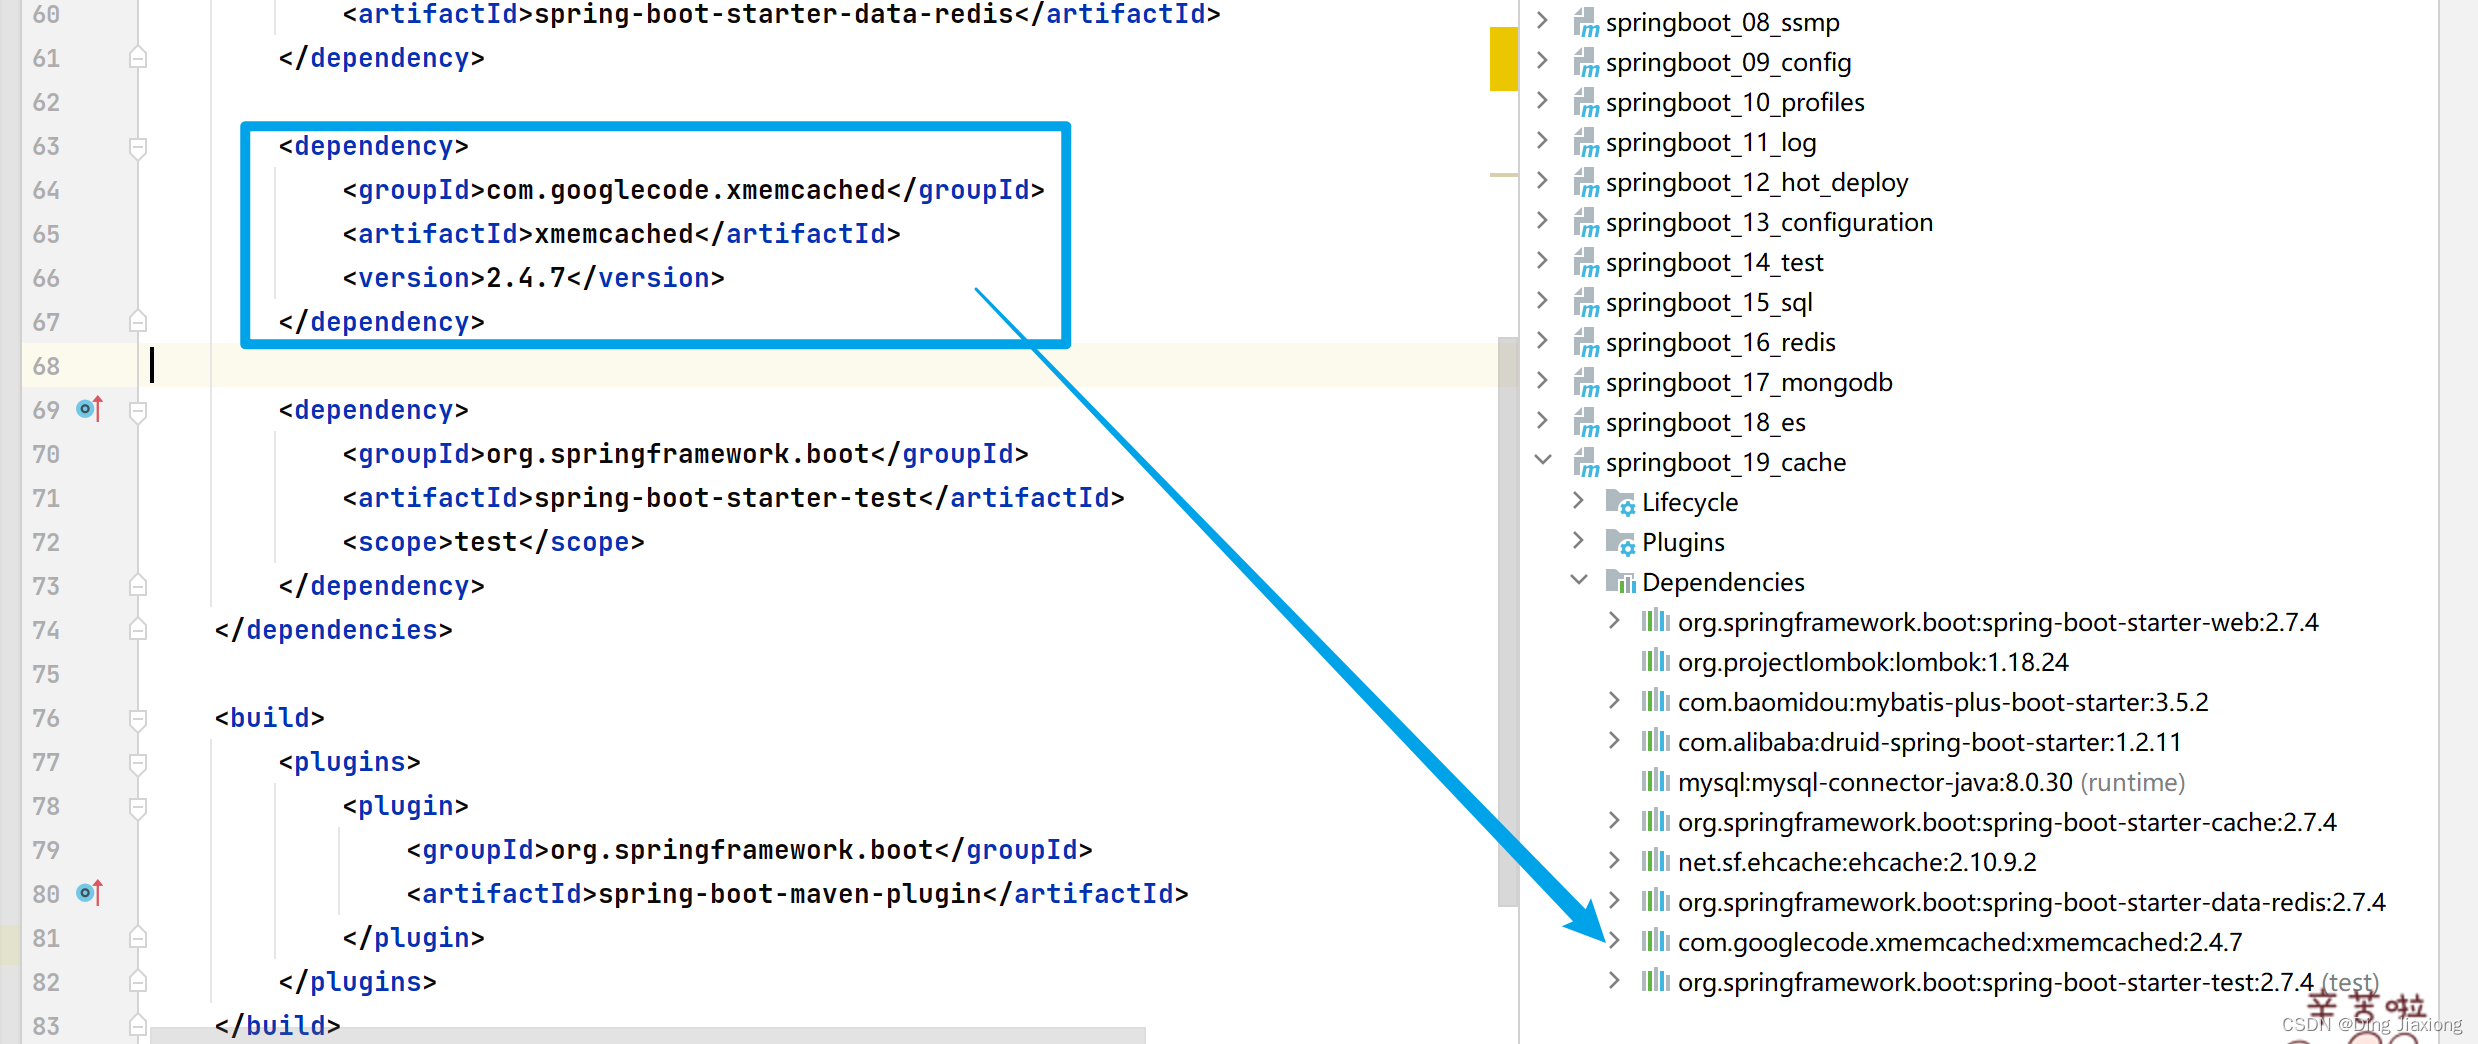Viewport: 2478px width, 1044px height.
Task: Select spring-boot-starter-cache:2.7.4 dependency
Action: coord(2007,822)
